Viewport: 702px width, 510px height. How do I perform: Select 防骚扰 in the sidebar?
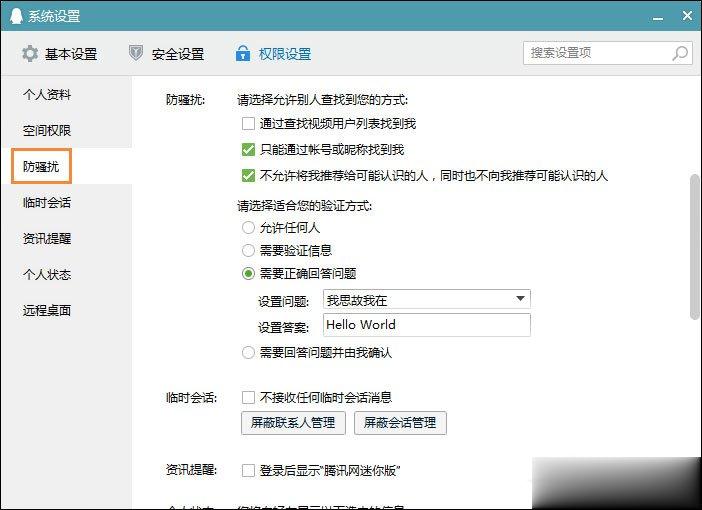(x=41, y=166)
